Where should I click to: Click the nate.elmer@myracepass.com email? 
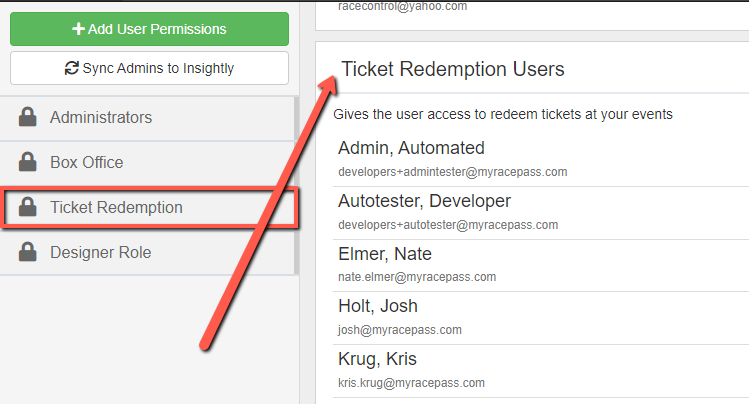417,277
